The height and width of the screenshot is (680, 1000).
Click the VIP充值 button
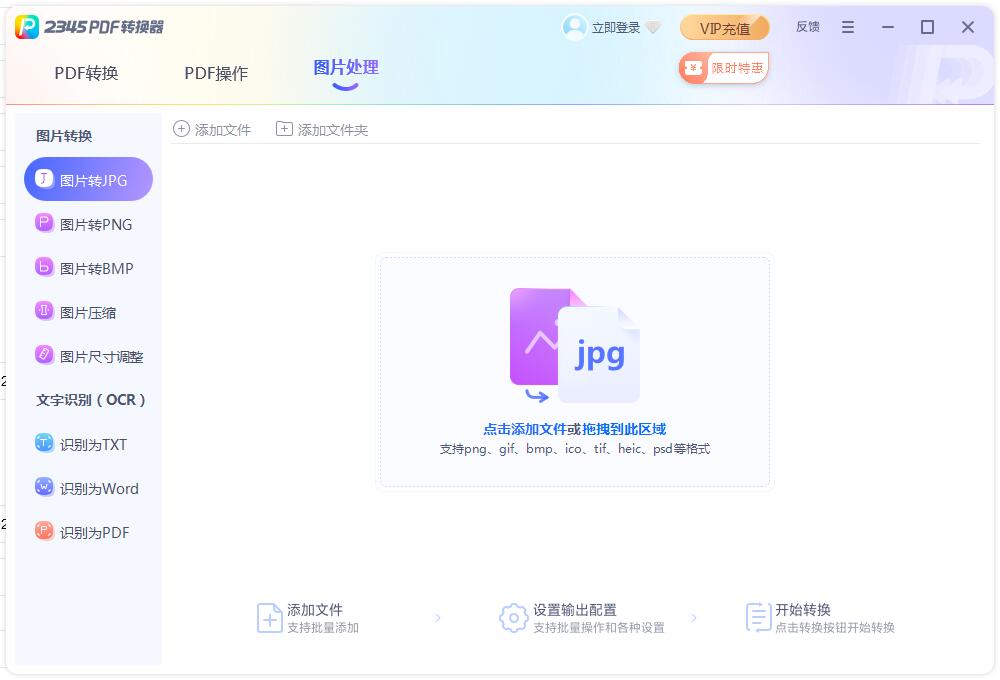pos(724,28)
